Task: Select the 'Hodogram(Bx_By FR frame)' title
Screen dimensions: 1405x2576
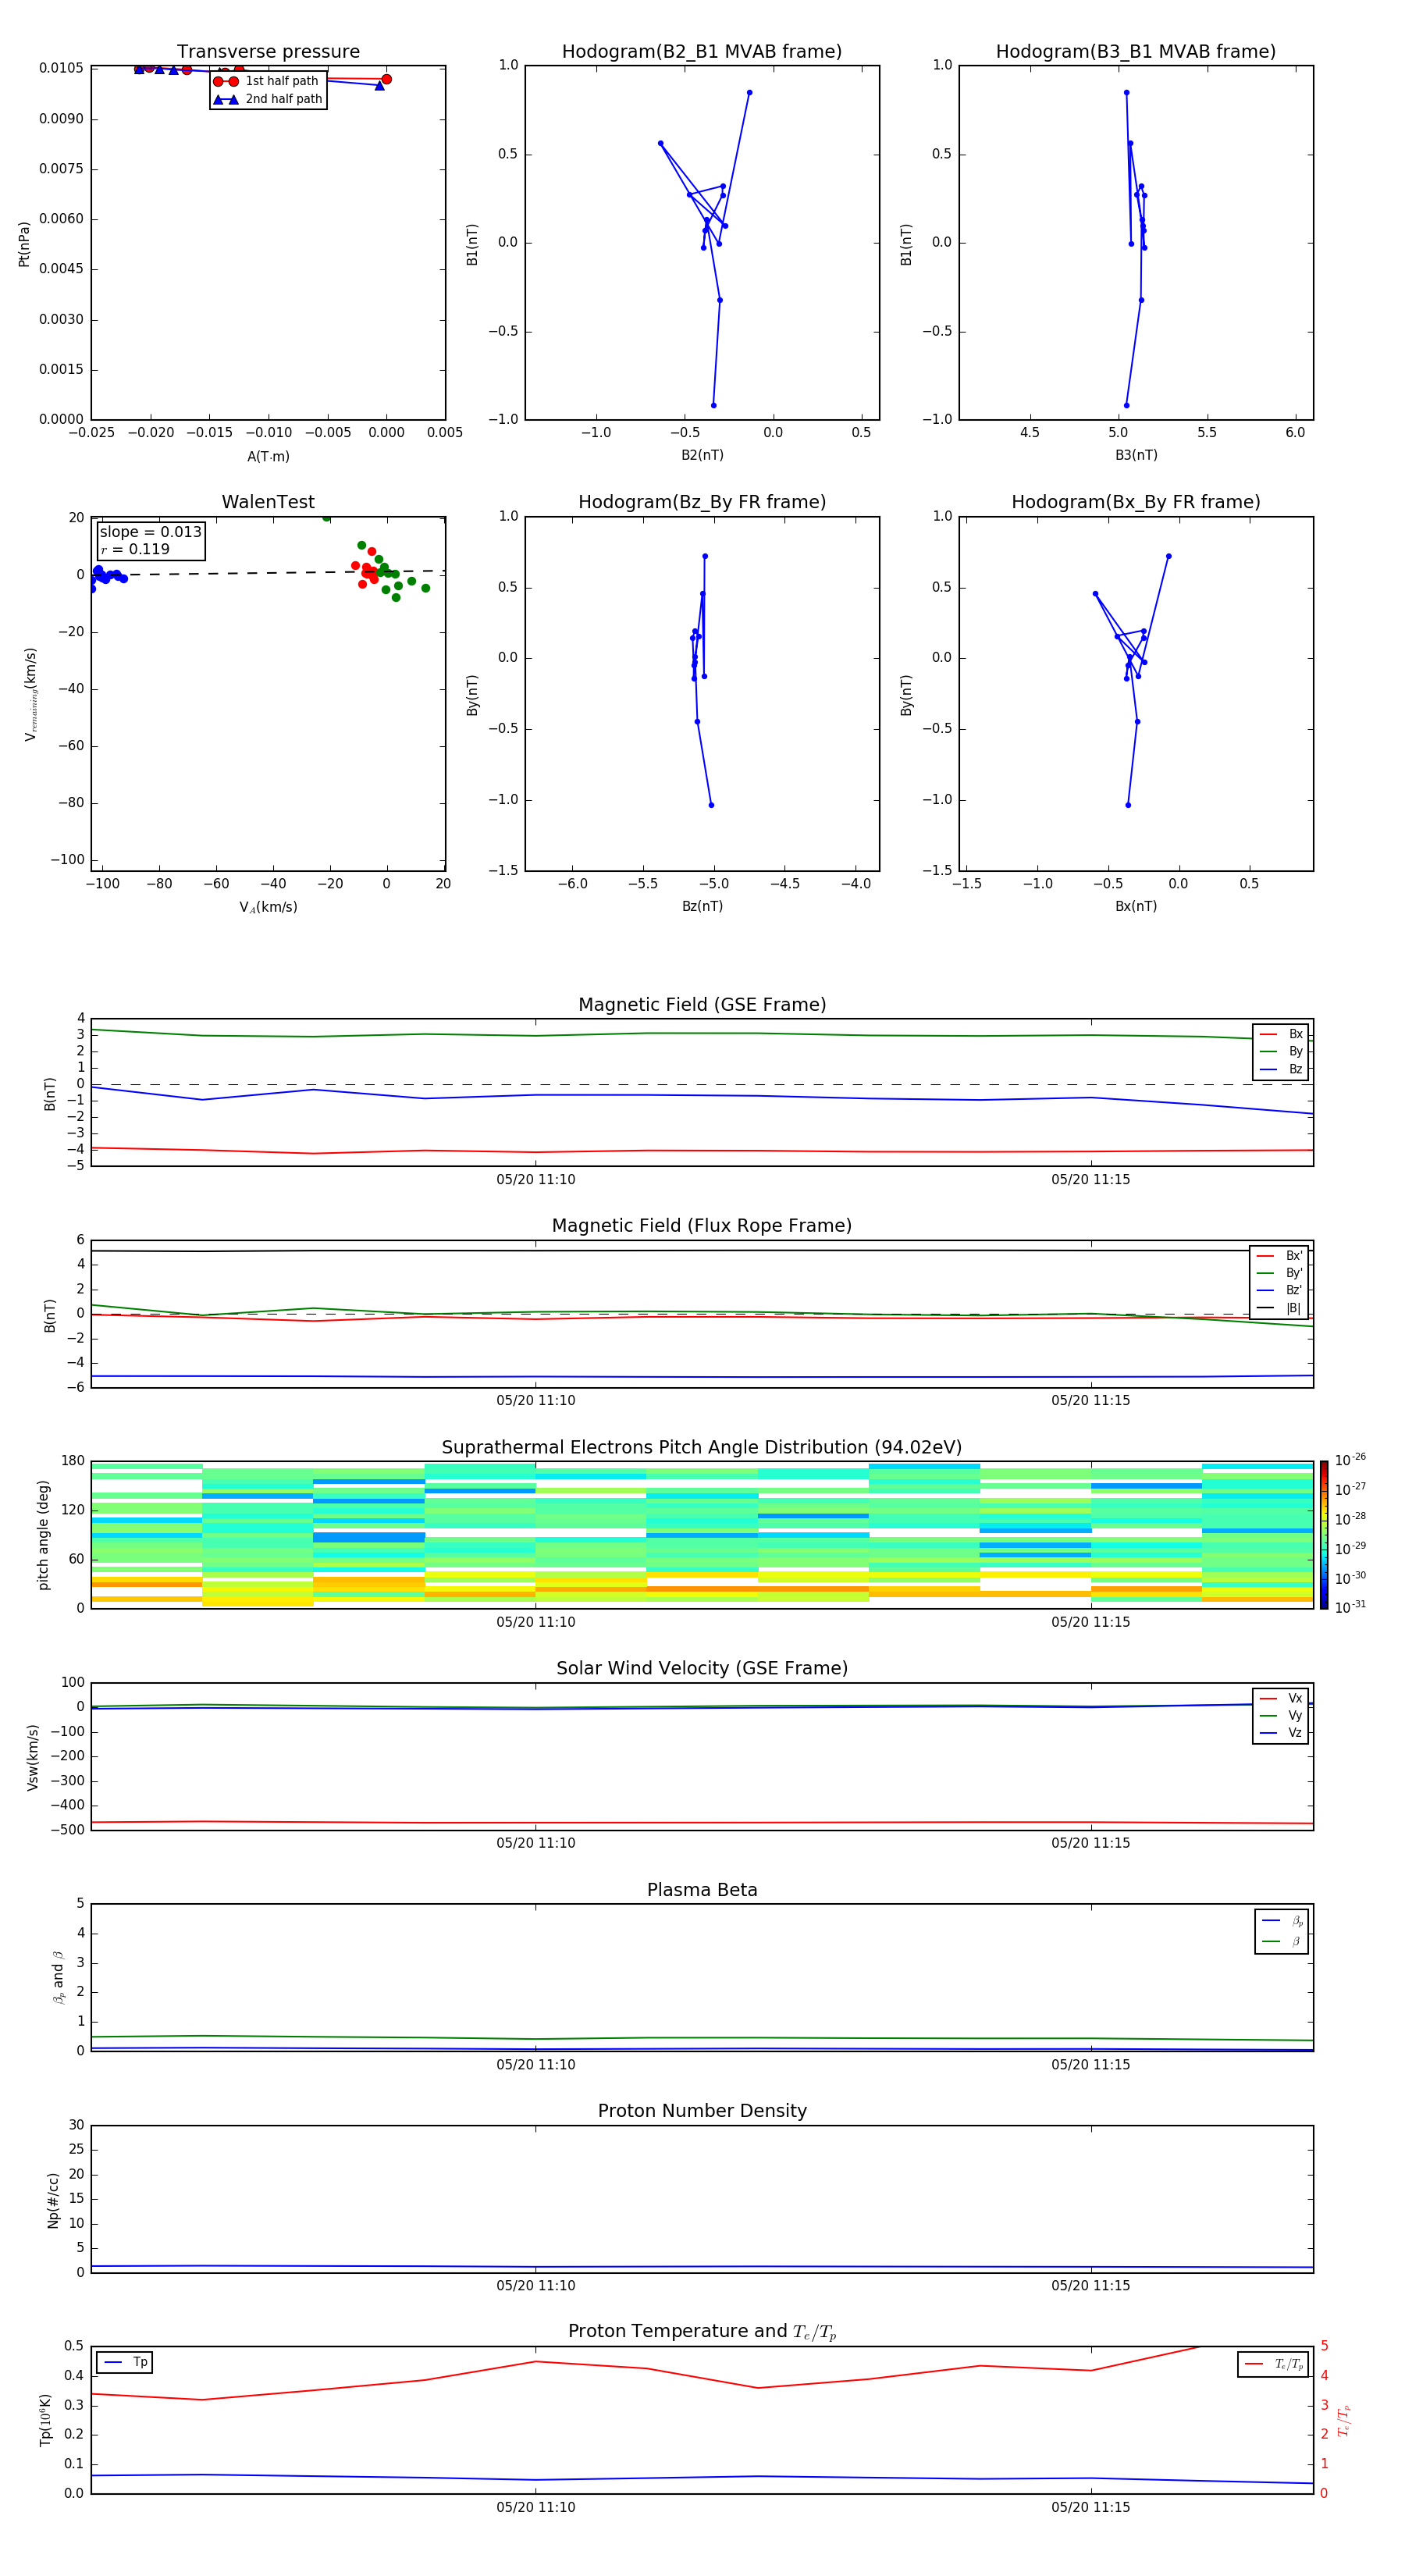Action: coord(1136,502)
